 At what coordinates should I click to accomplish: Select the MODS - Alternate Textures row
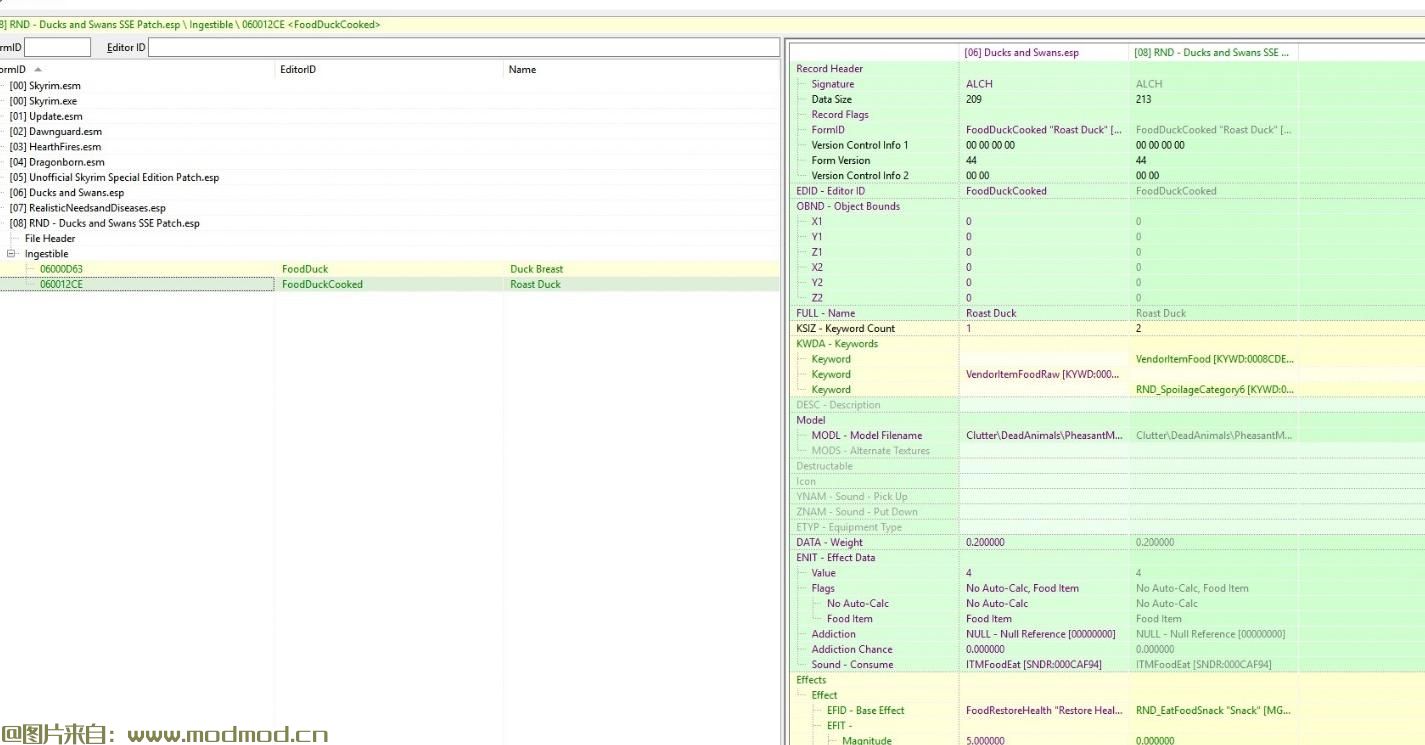pos(870,451)
